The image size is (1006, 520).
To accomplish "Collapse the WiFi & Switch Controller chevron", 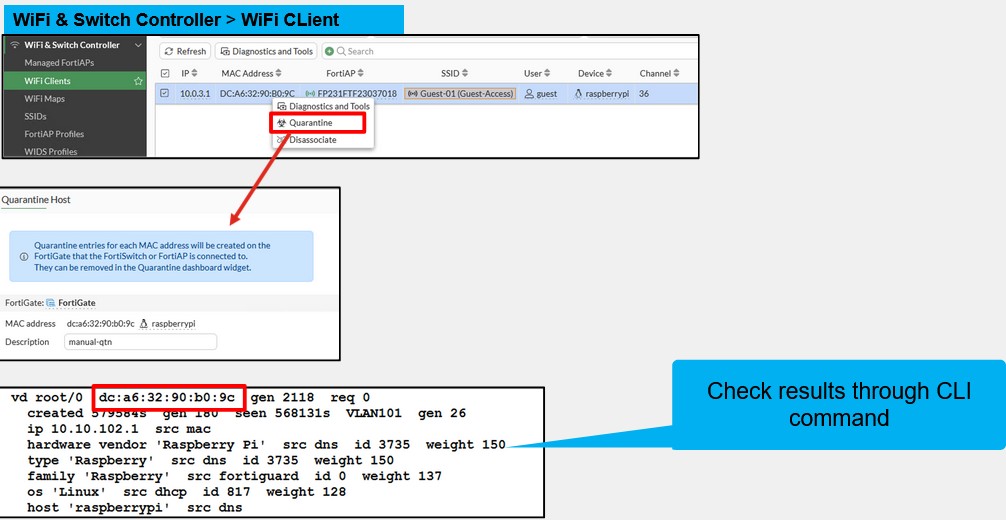I will 138,45.
